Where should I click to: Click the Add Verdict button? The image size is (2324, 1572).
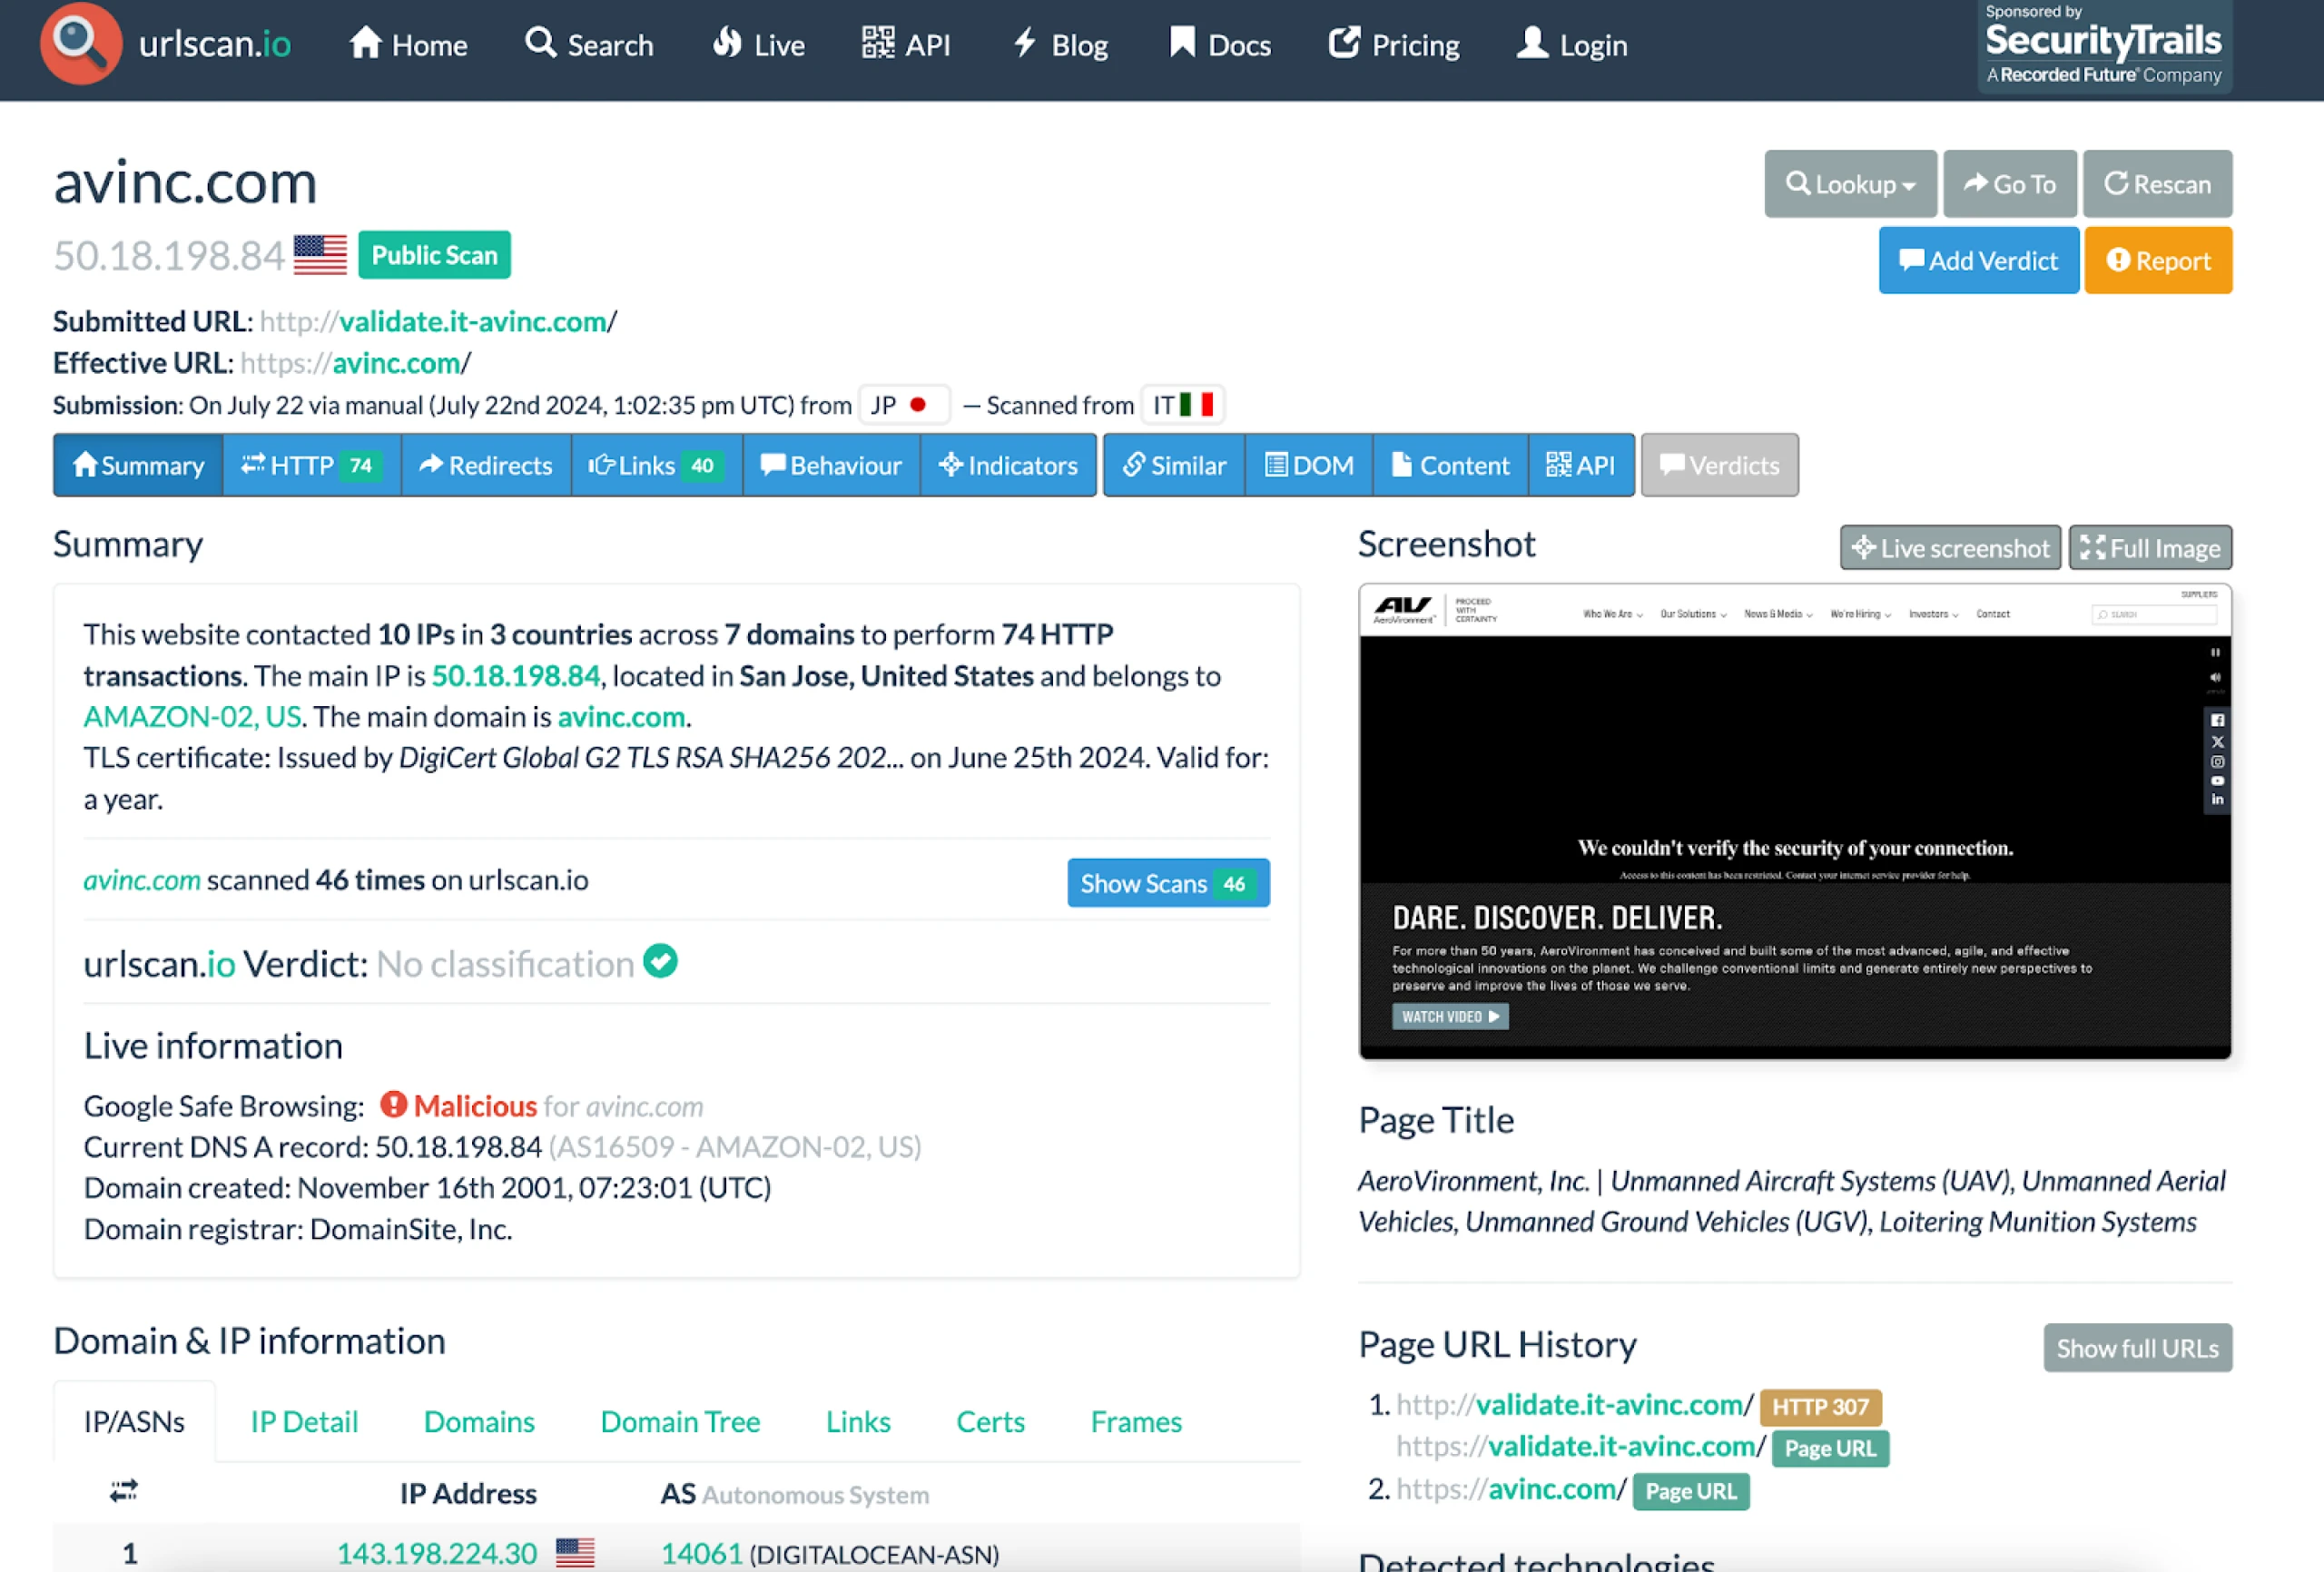[1978, 261]
